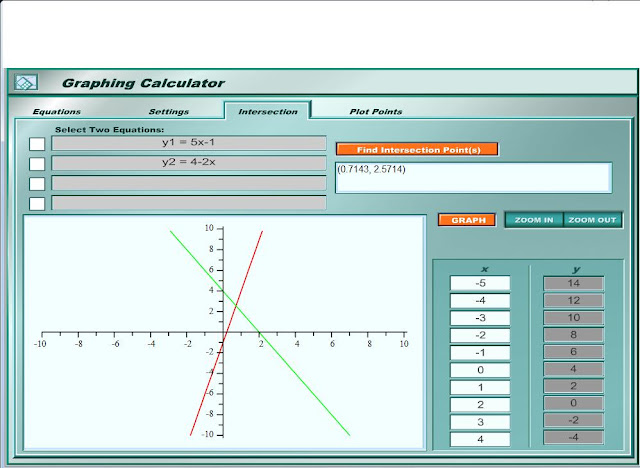
Task: Check the box for y1 = 5x-1
Action: tap(37, 144)
